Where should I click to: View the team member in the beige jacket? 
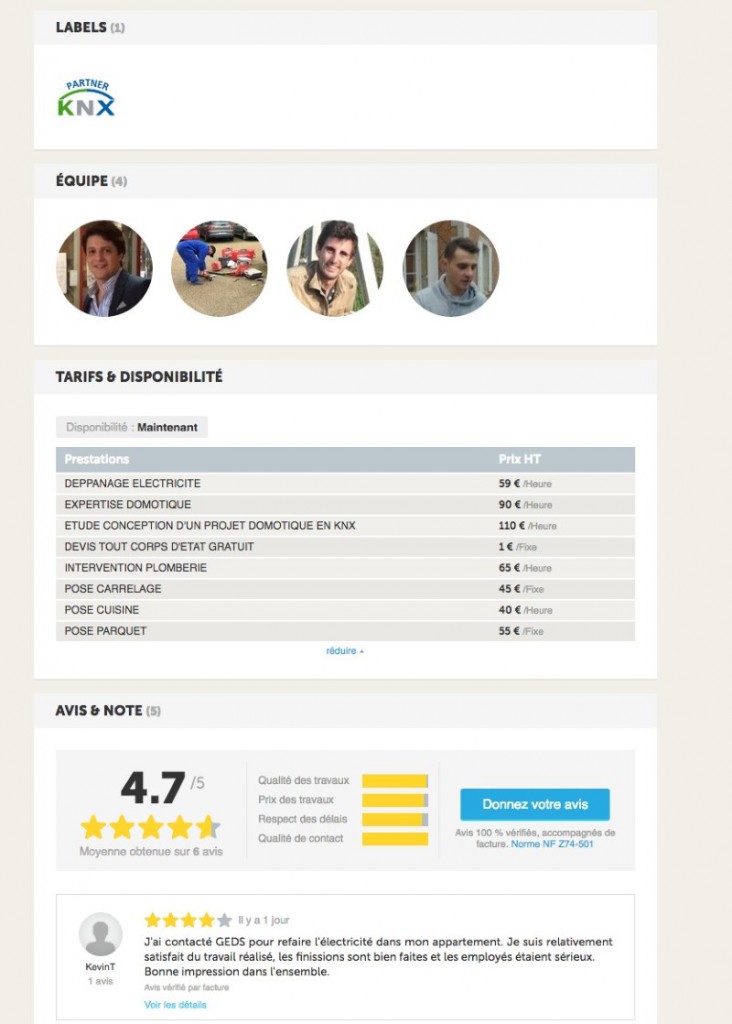[335, 269]
